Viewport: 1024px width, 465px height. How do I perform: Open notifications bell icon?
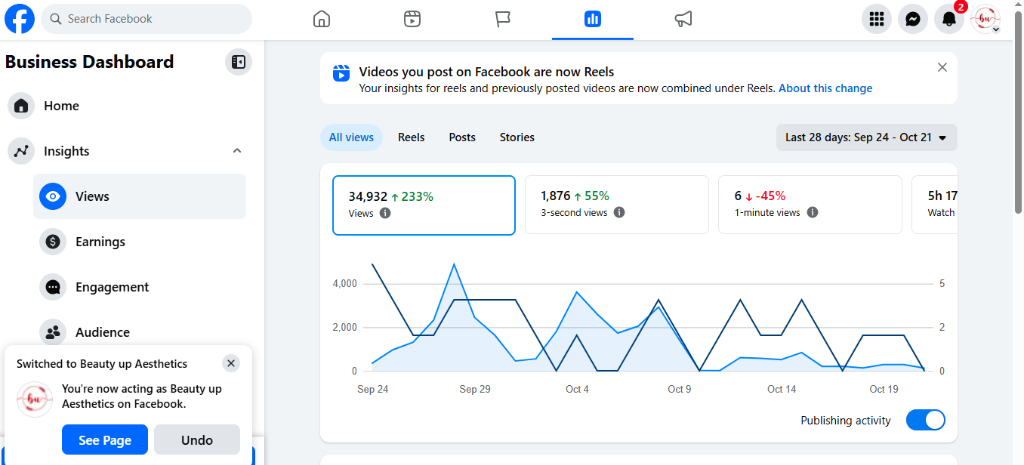click(x=949, y=19)
